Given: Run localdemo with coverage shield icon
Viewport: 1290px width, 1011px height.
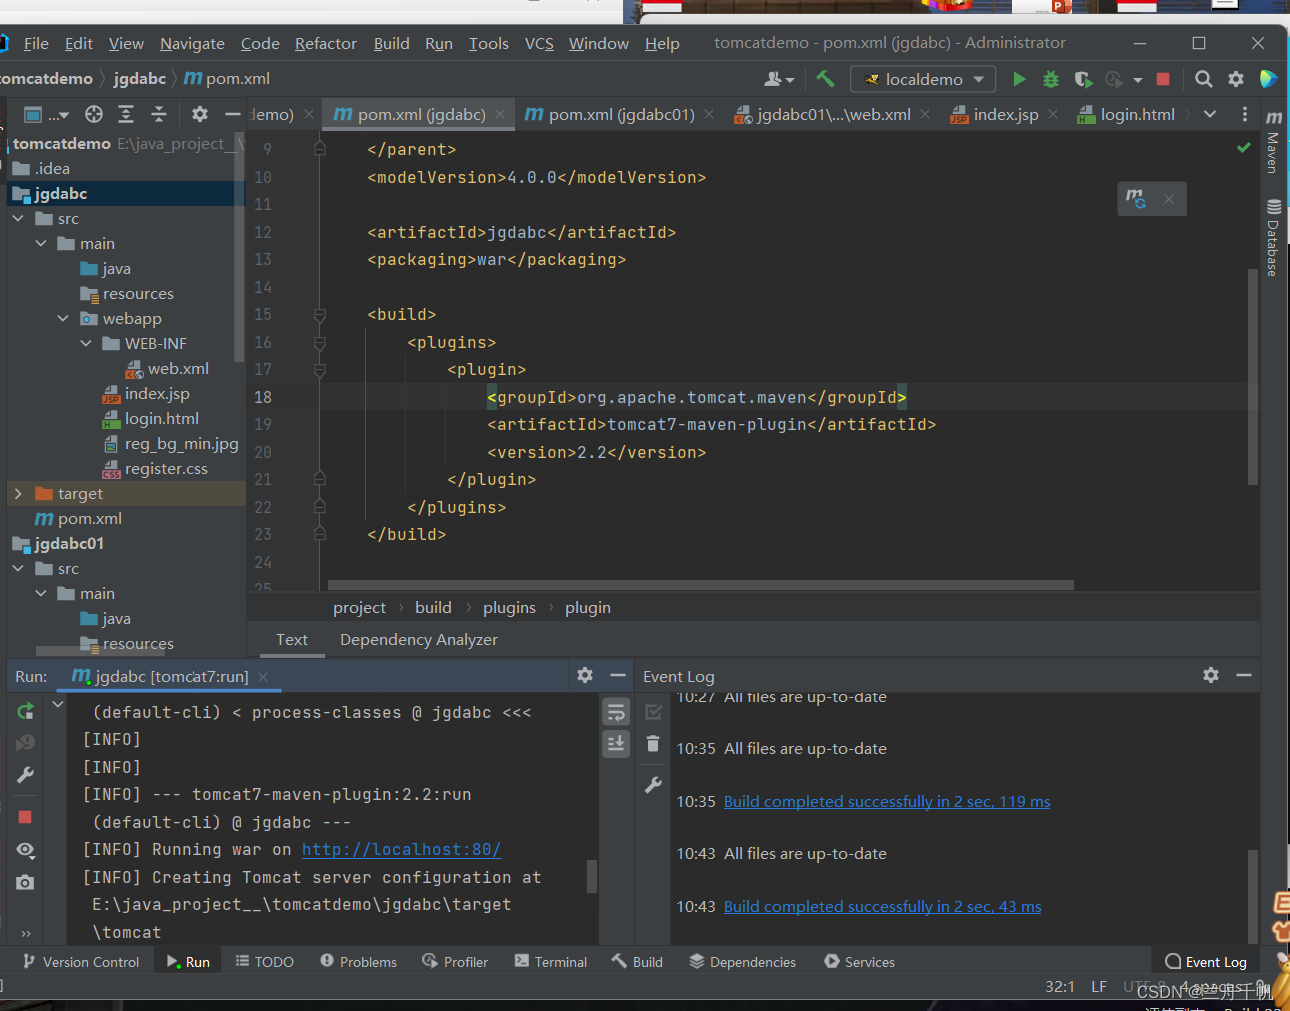Looking at the screenshot, I should pos(1083,79).
